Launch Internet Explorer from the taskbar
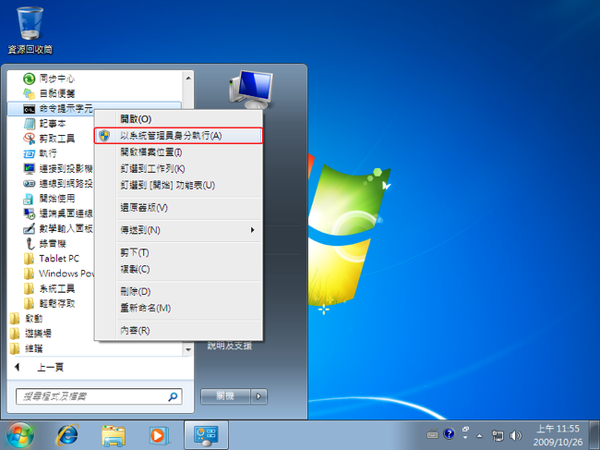This screenshot has height=450, width=600. (x=68, y=435)
